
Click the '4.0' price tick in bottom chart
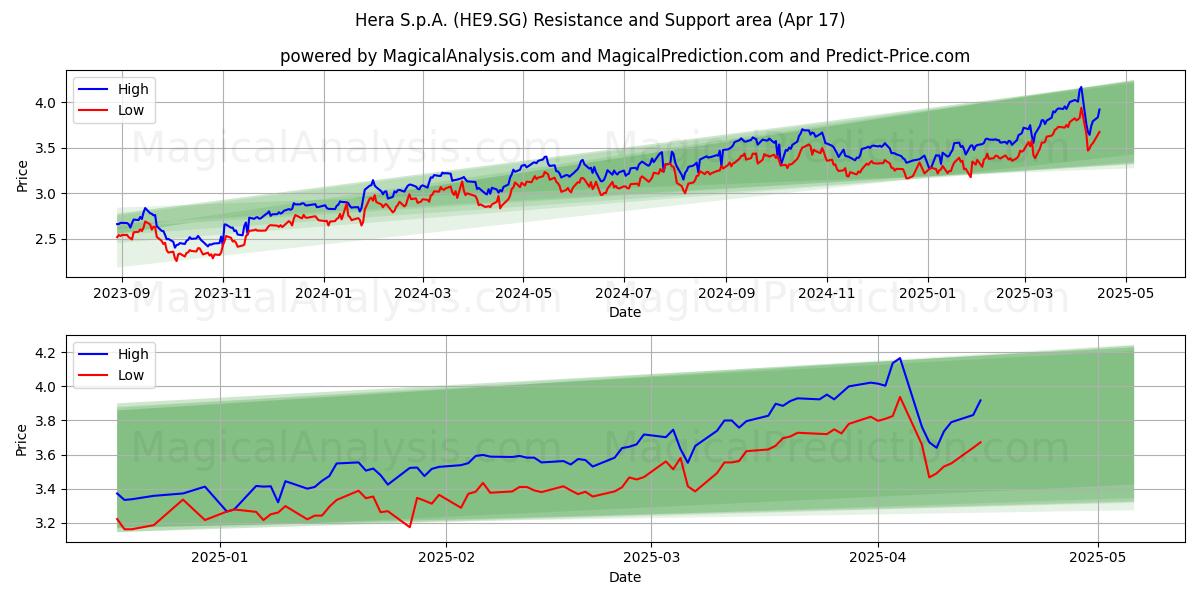[x=48, y=387]
